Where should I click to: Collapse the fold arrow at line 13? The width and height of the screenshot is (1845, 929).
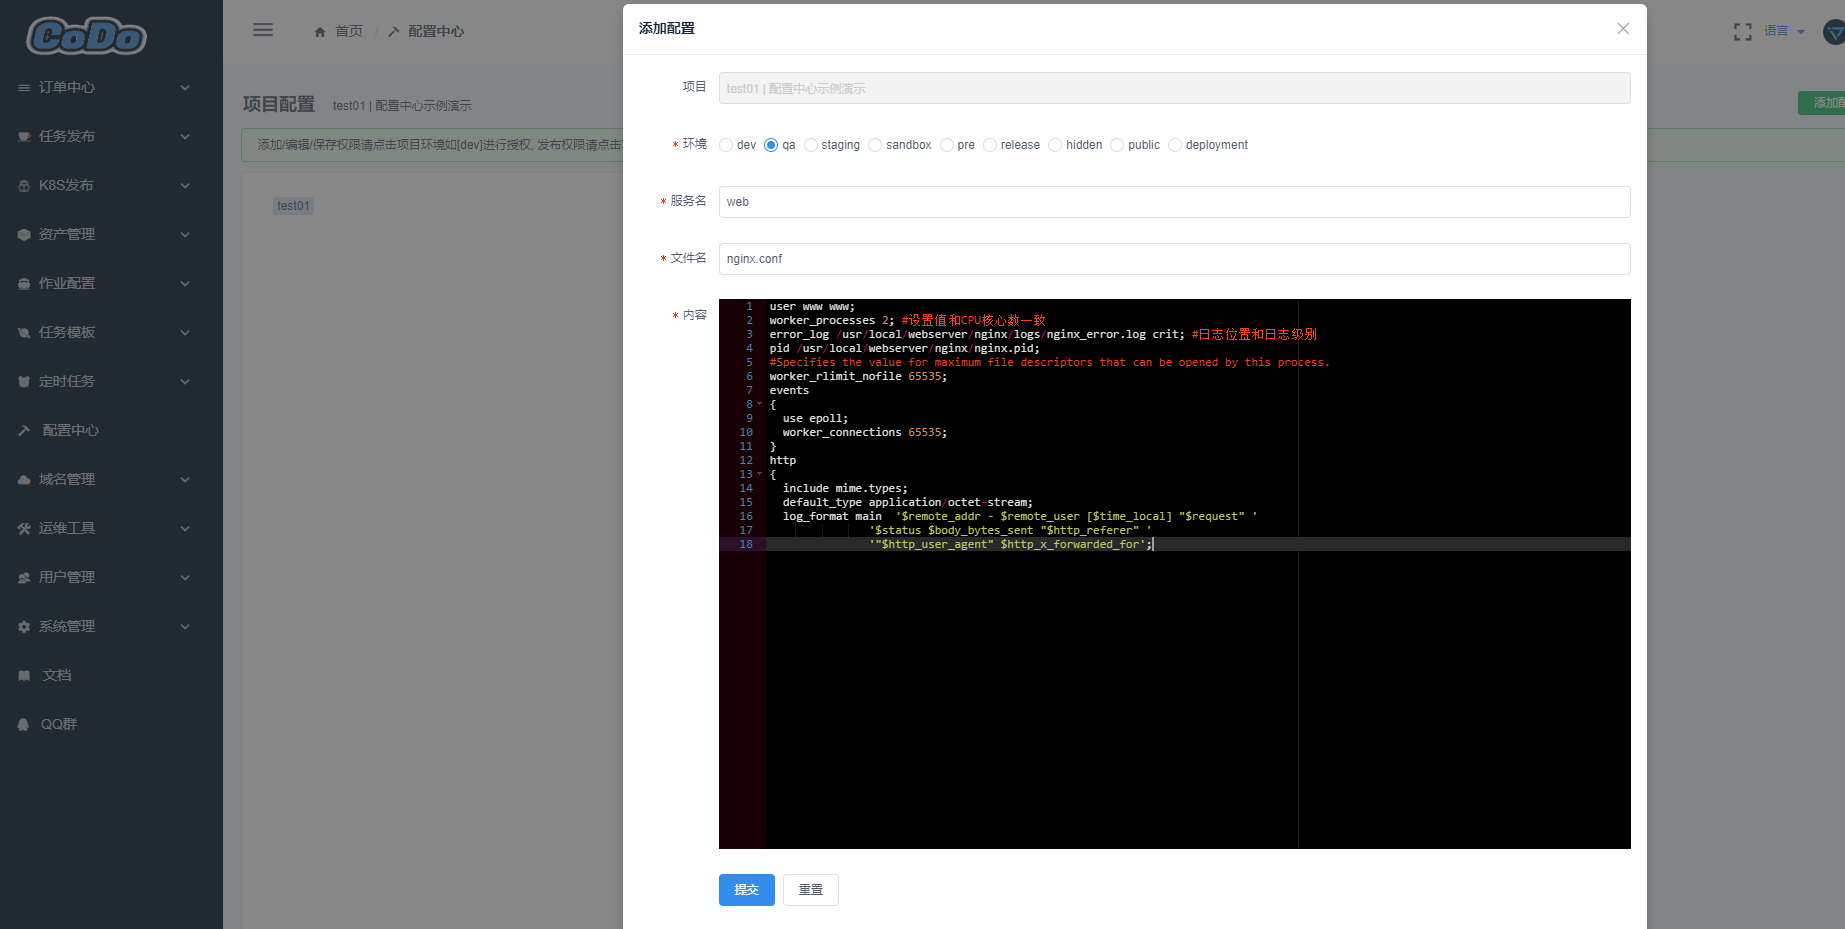759,474
